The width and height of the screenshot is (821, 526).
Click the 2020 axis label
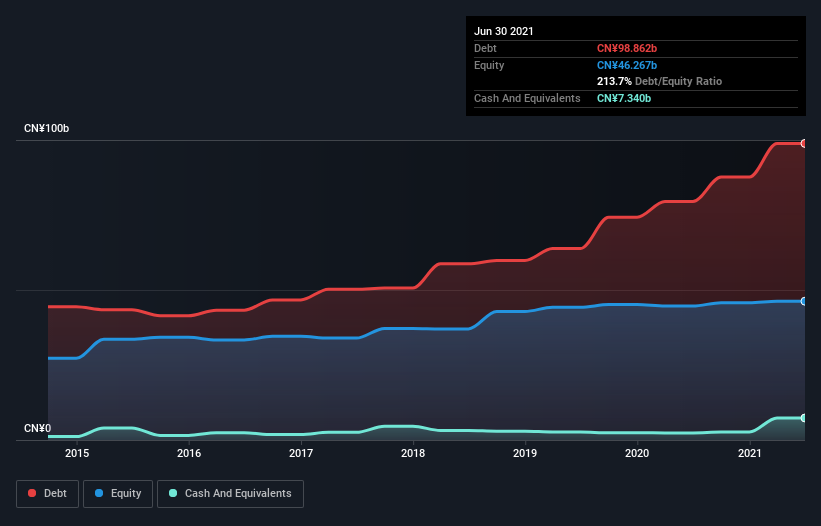tap(637, 453)
